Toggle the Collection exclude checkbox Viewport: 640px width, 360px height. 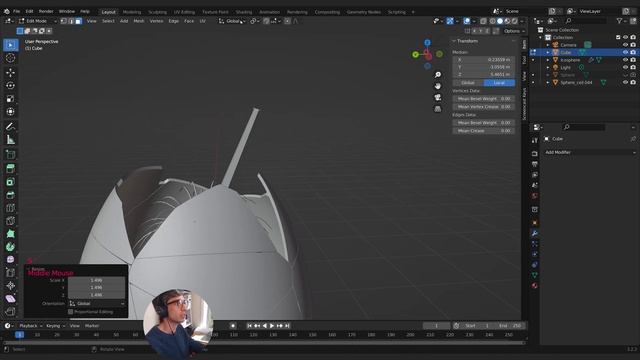pos(618,38)
